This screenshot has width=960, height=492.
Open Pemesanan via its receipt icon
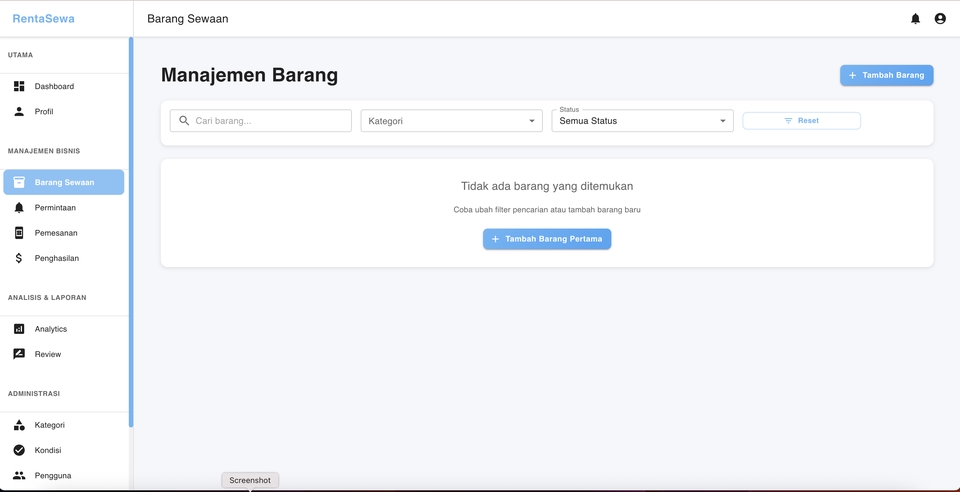[x=19, y=233]
